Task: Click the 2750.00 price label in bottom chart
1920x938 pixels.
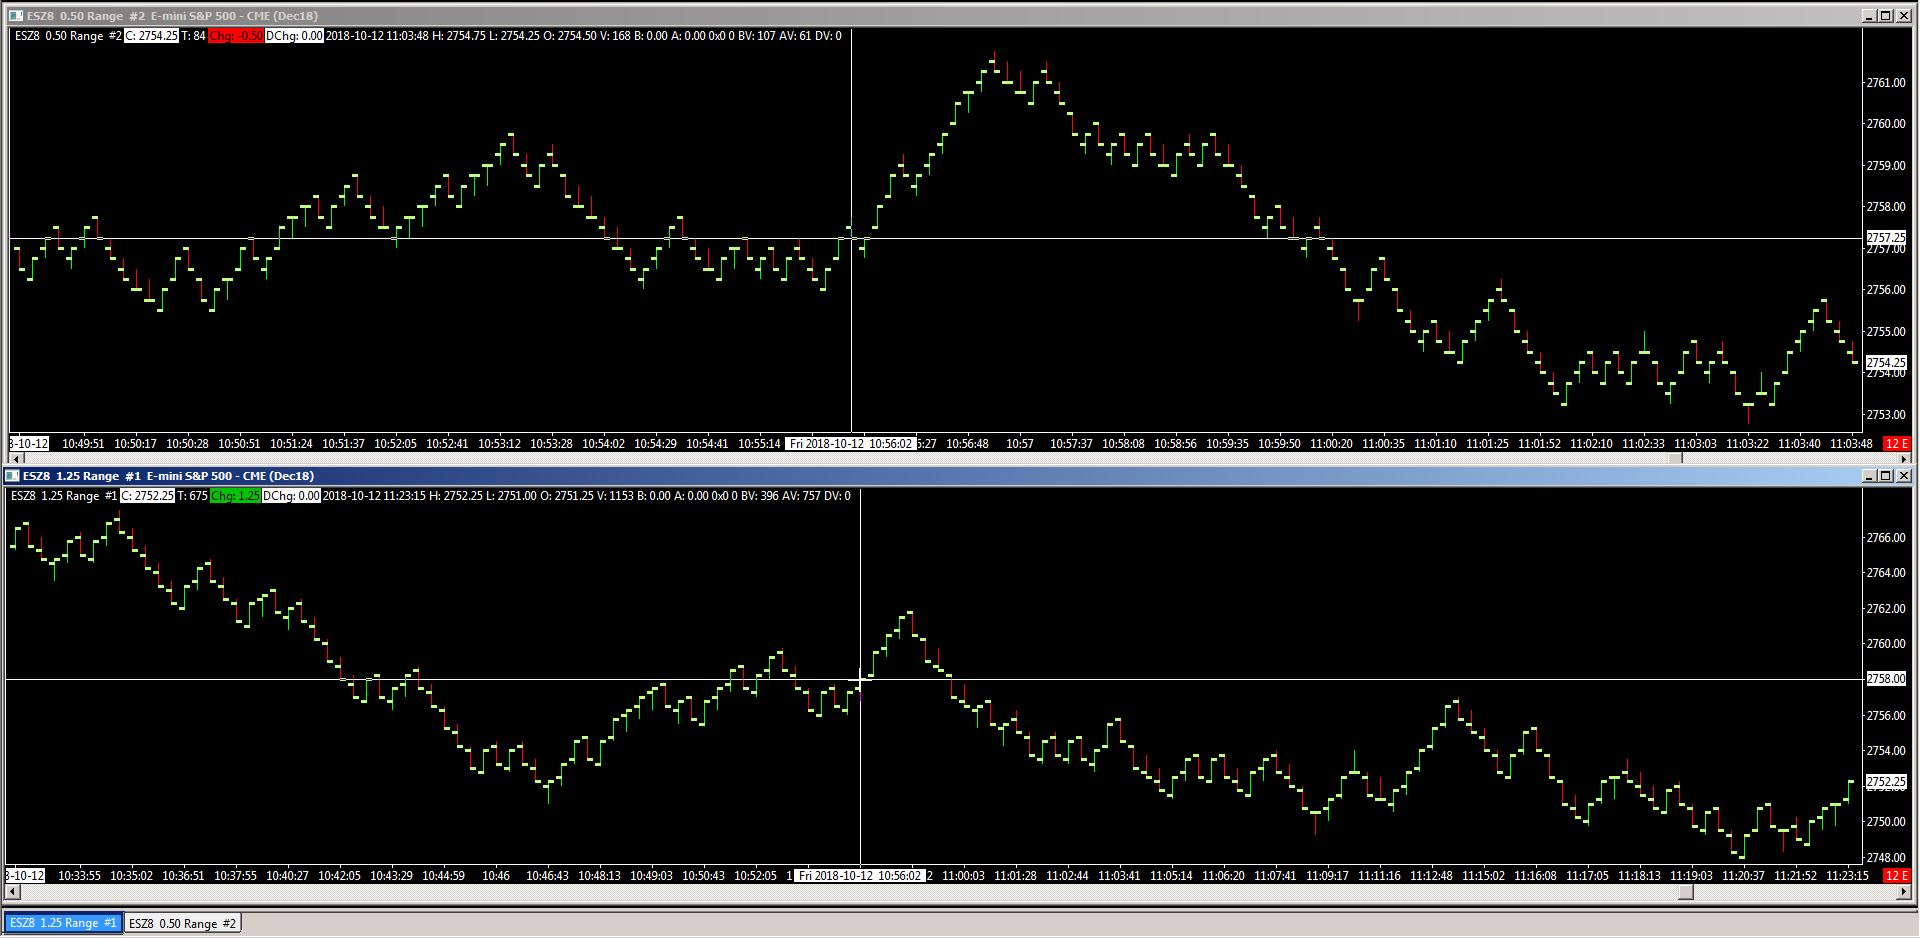Action: click(1886, 822)
